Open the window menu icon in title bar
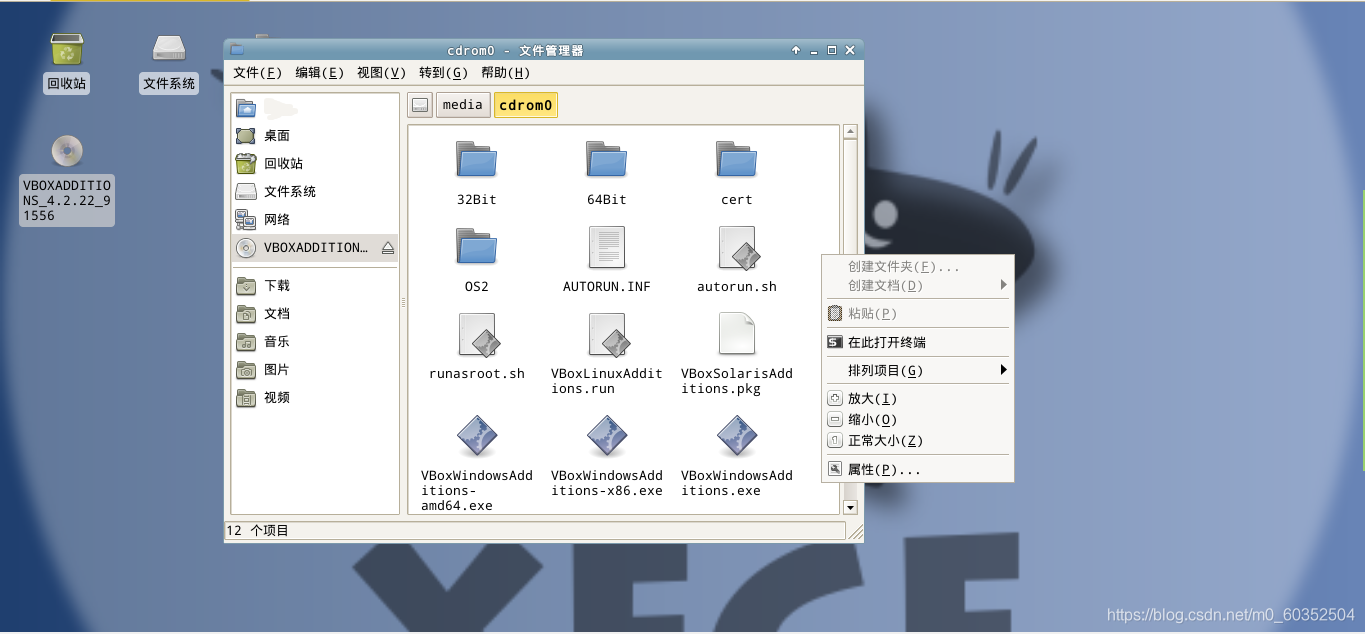Screen dimensions: 1365x634 click(x=236, y=50)
